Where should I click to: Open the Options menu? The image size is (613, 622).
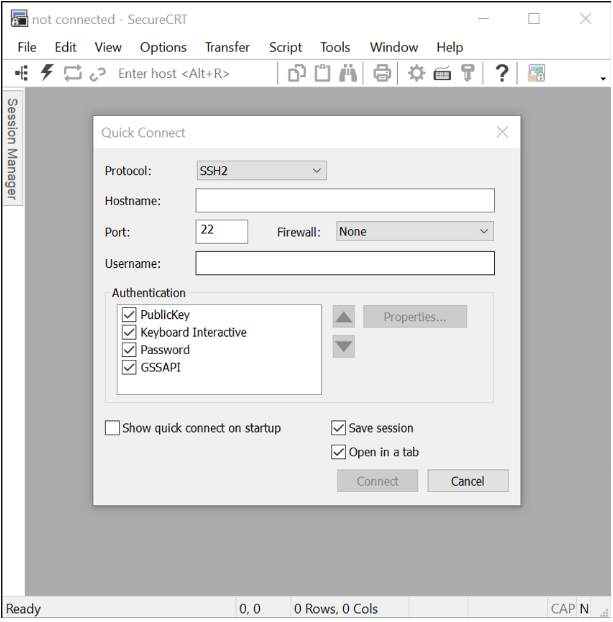[x=163, y=47]
